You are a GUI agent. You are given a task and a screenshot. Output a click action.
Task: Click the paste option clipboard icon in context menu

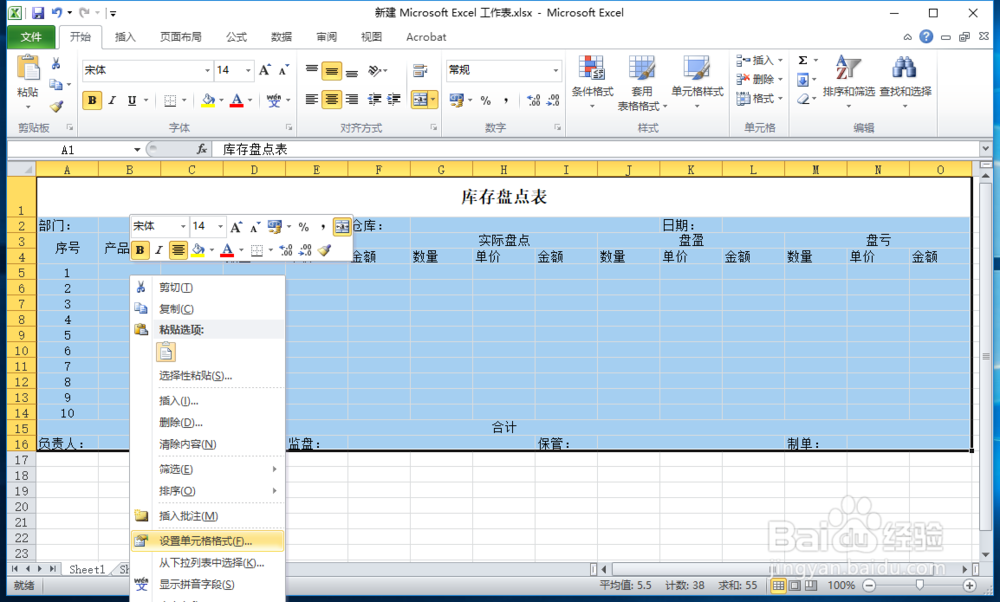pos(165,352)
